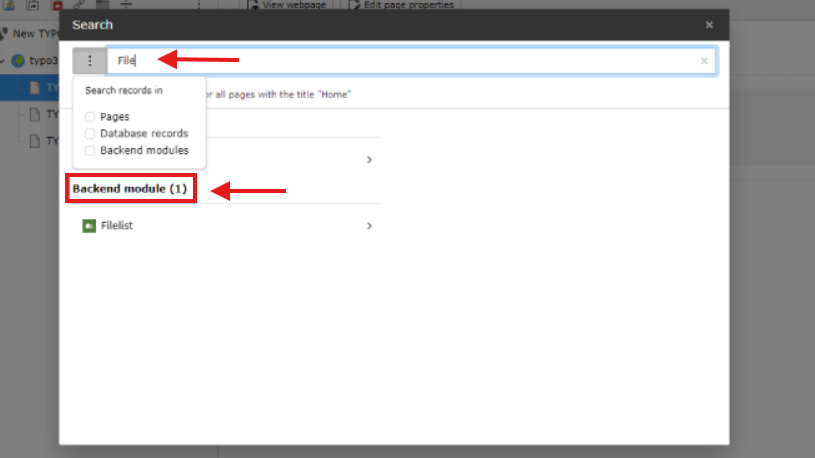Image resolution: width=815 pixels, height=458 pixels.
Task: Click the typo3 globe site icon
Action: click(x=18, y=61)
